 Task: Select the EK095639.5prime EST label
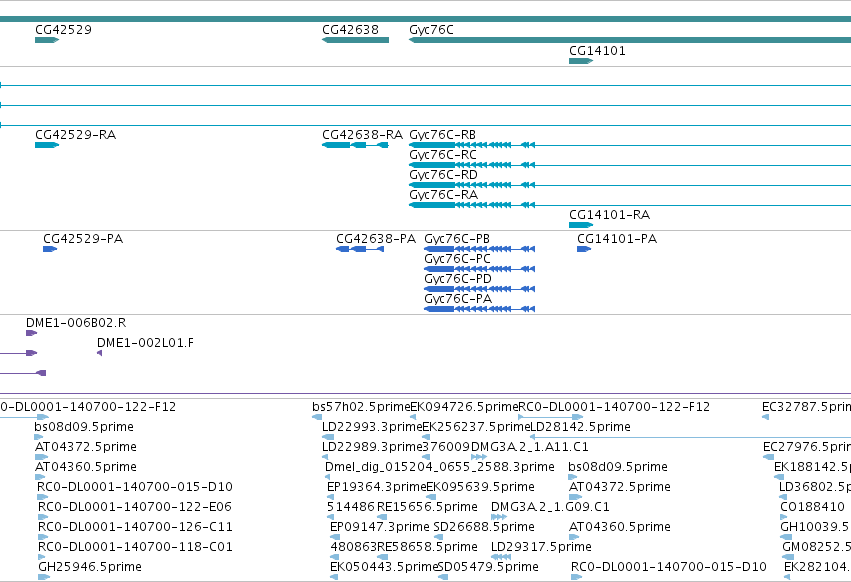pyautogui.click(x=480, y=487)
